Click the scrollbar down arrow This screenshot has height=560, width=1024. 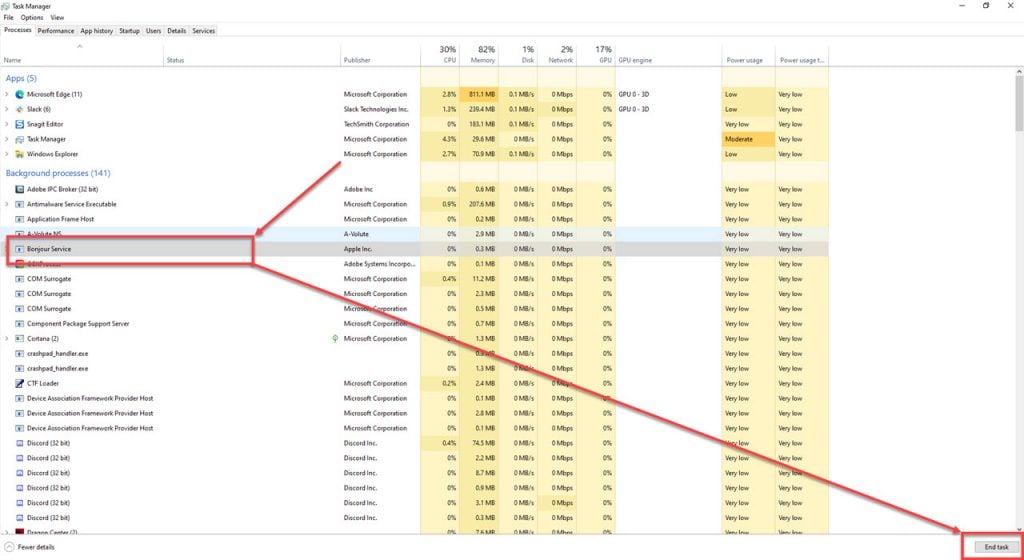(x=1019, y=529)
